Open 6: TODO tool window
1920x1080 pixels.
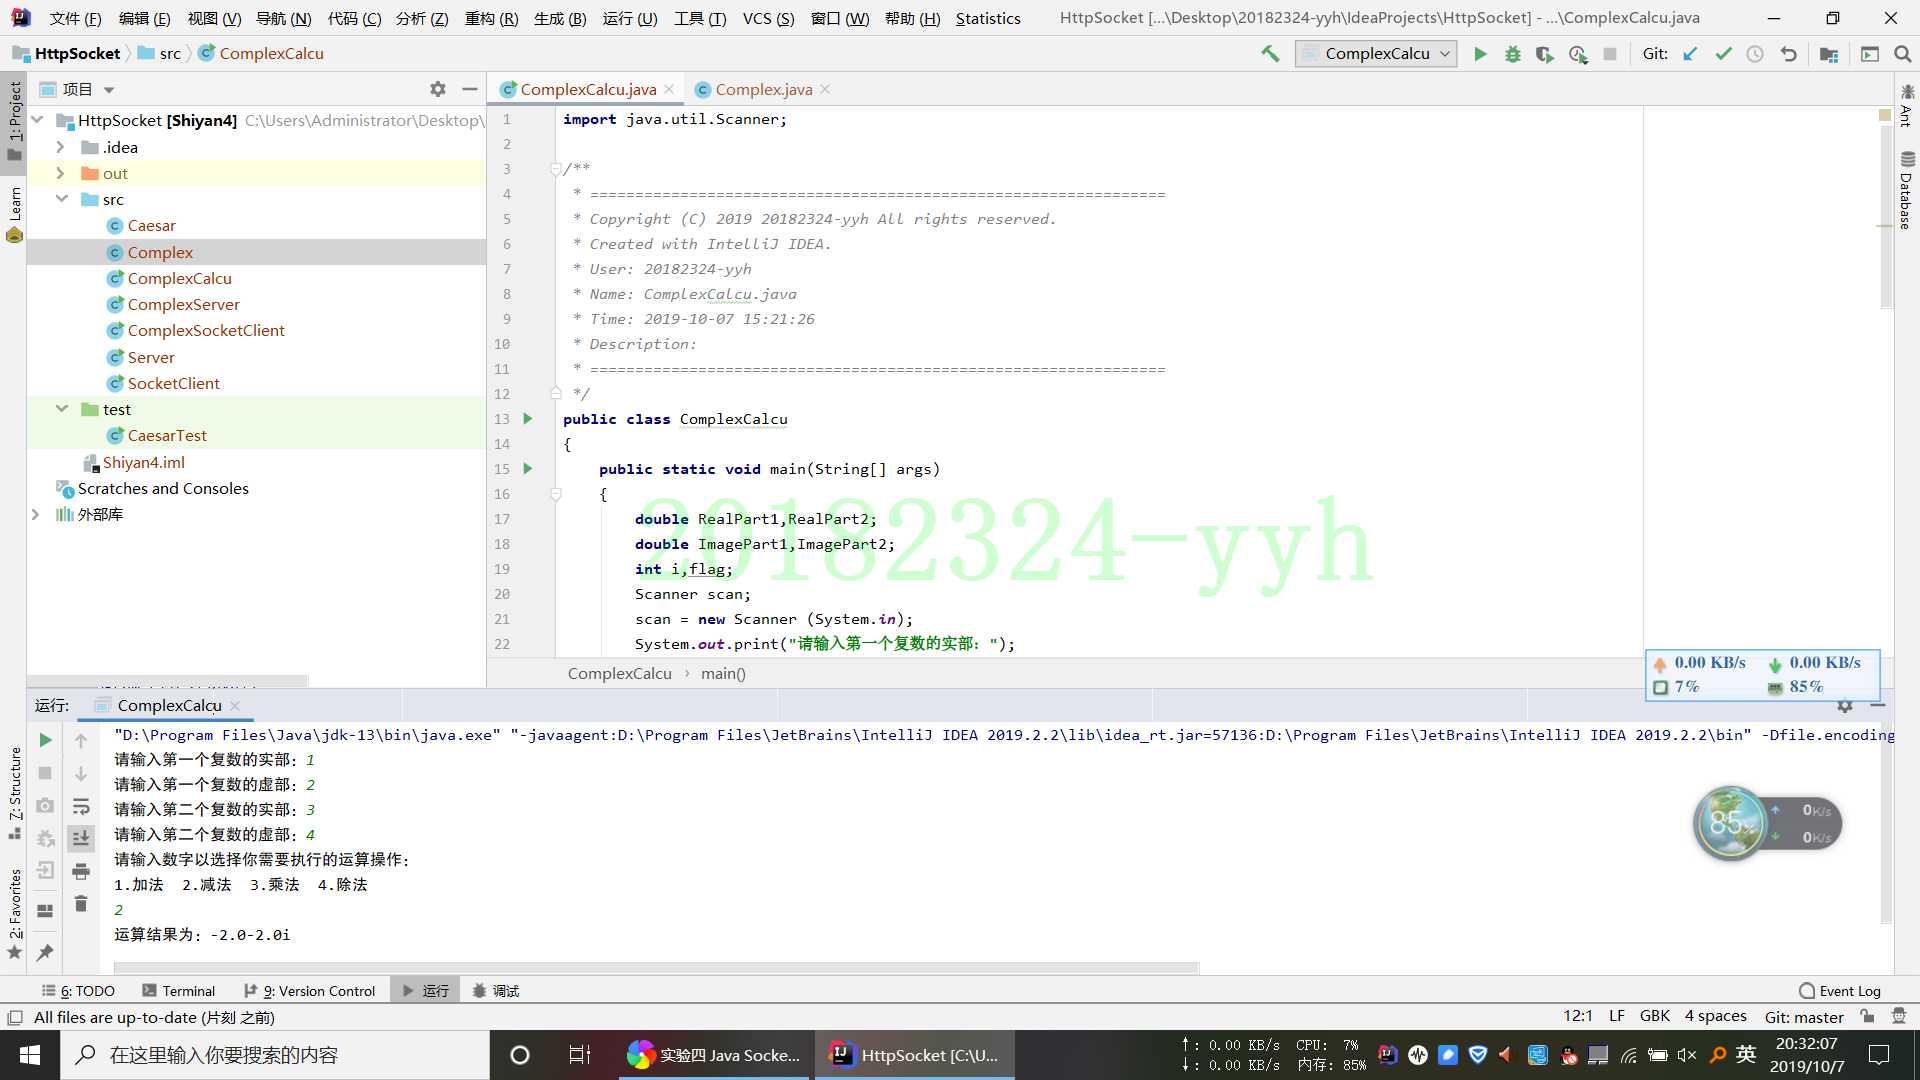[78, 991]
